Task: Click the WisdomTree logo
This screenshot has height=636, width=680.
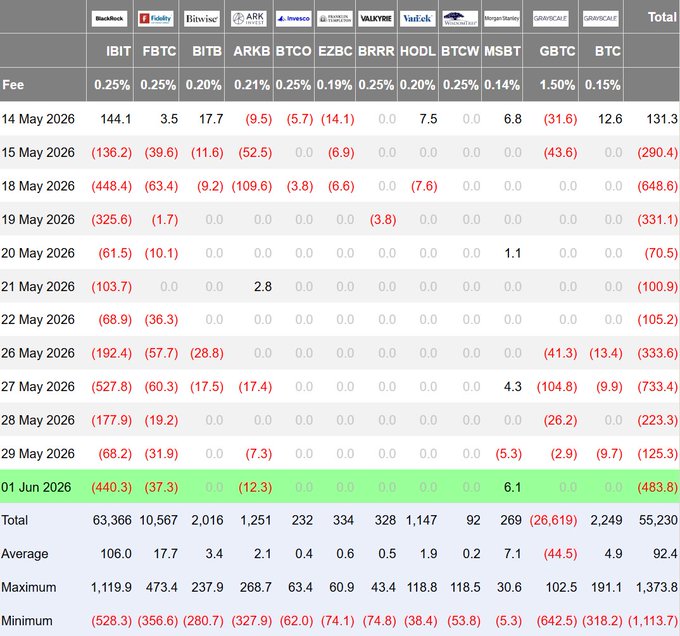Action: pos(460,19)
